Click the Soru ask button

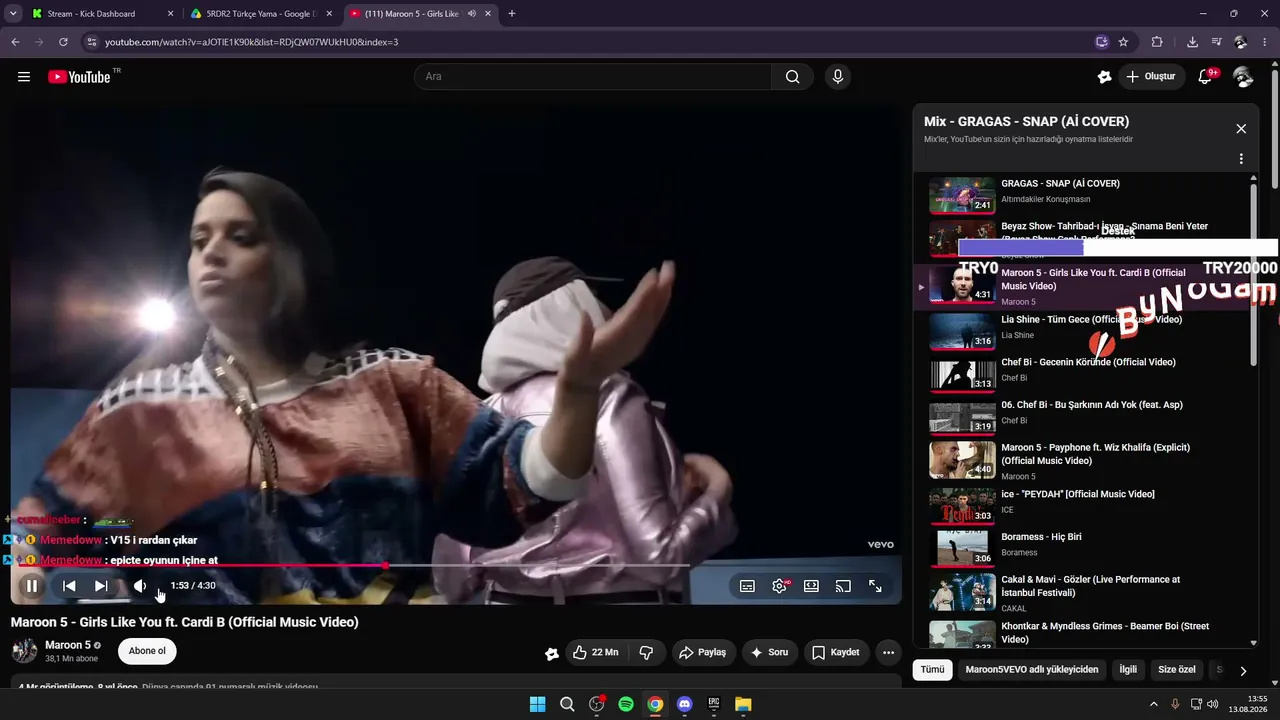tap(769, 653)
